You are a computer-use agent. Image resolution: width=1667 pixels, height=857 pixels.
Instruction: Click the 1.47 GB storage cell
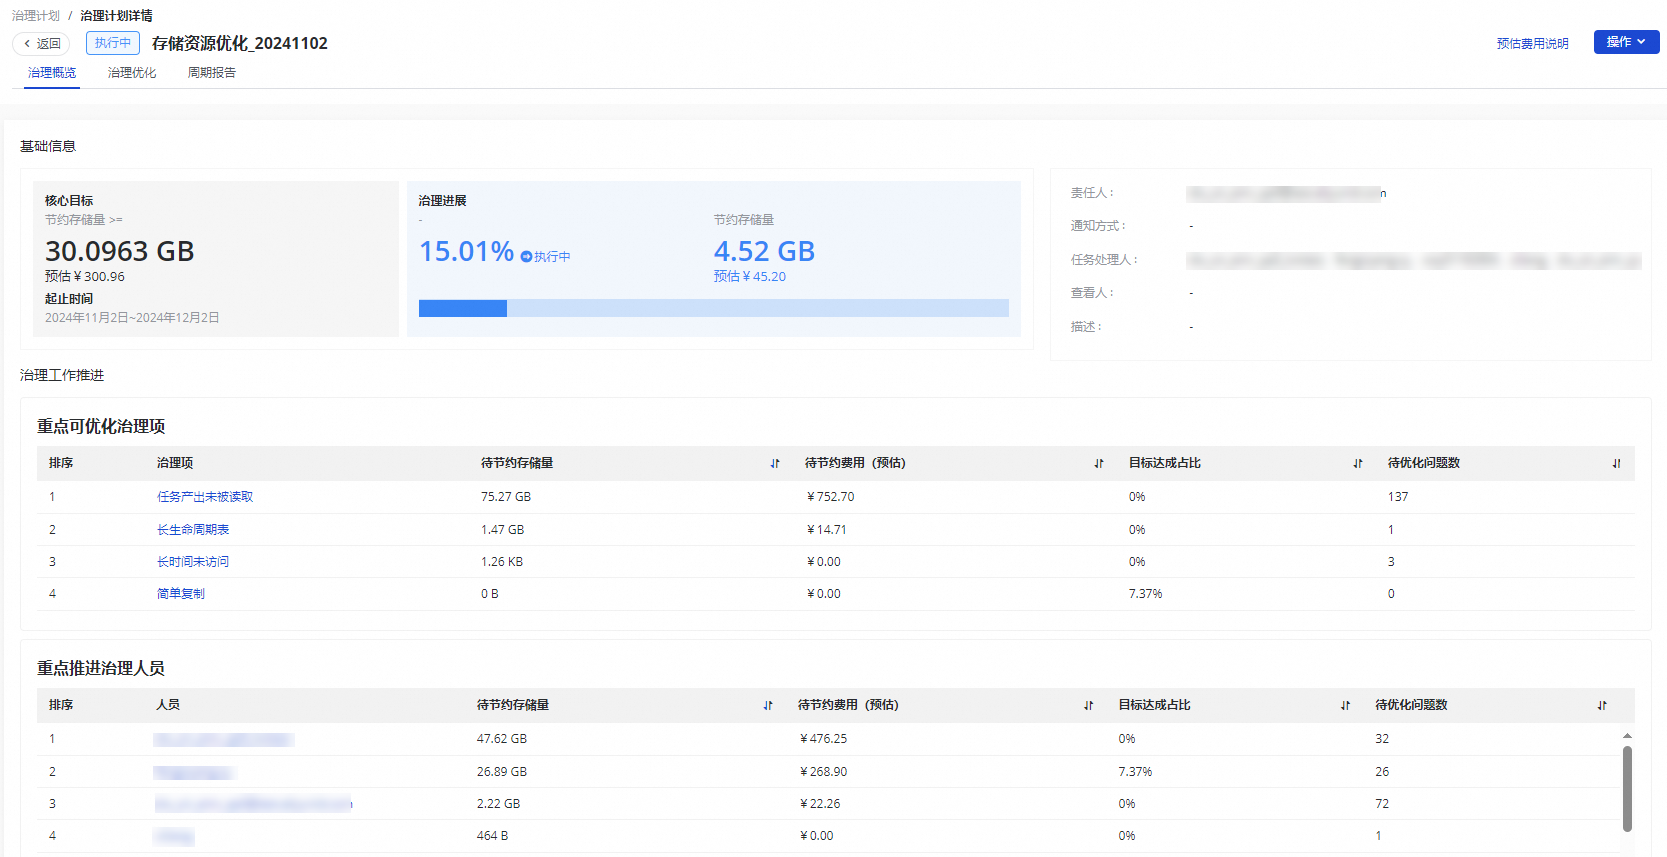click(502, 530)
